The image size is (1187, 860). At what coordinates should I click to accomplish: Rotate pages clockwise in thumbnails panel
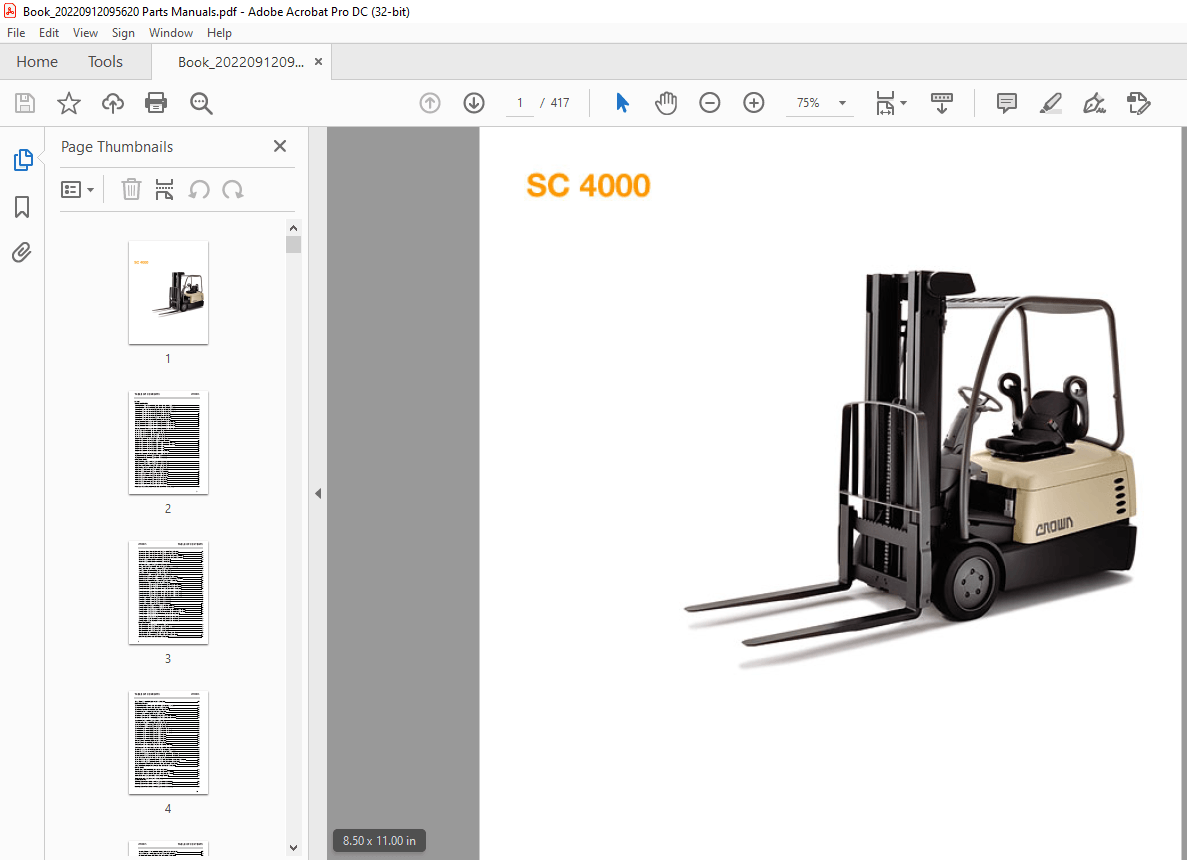(x=231, y=189)
